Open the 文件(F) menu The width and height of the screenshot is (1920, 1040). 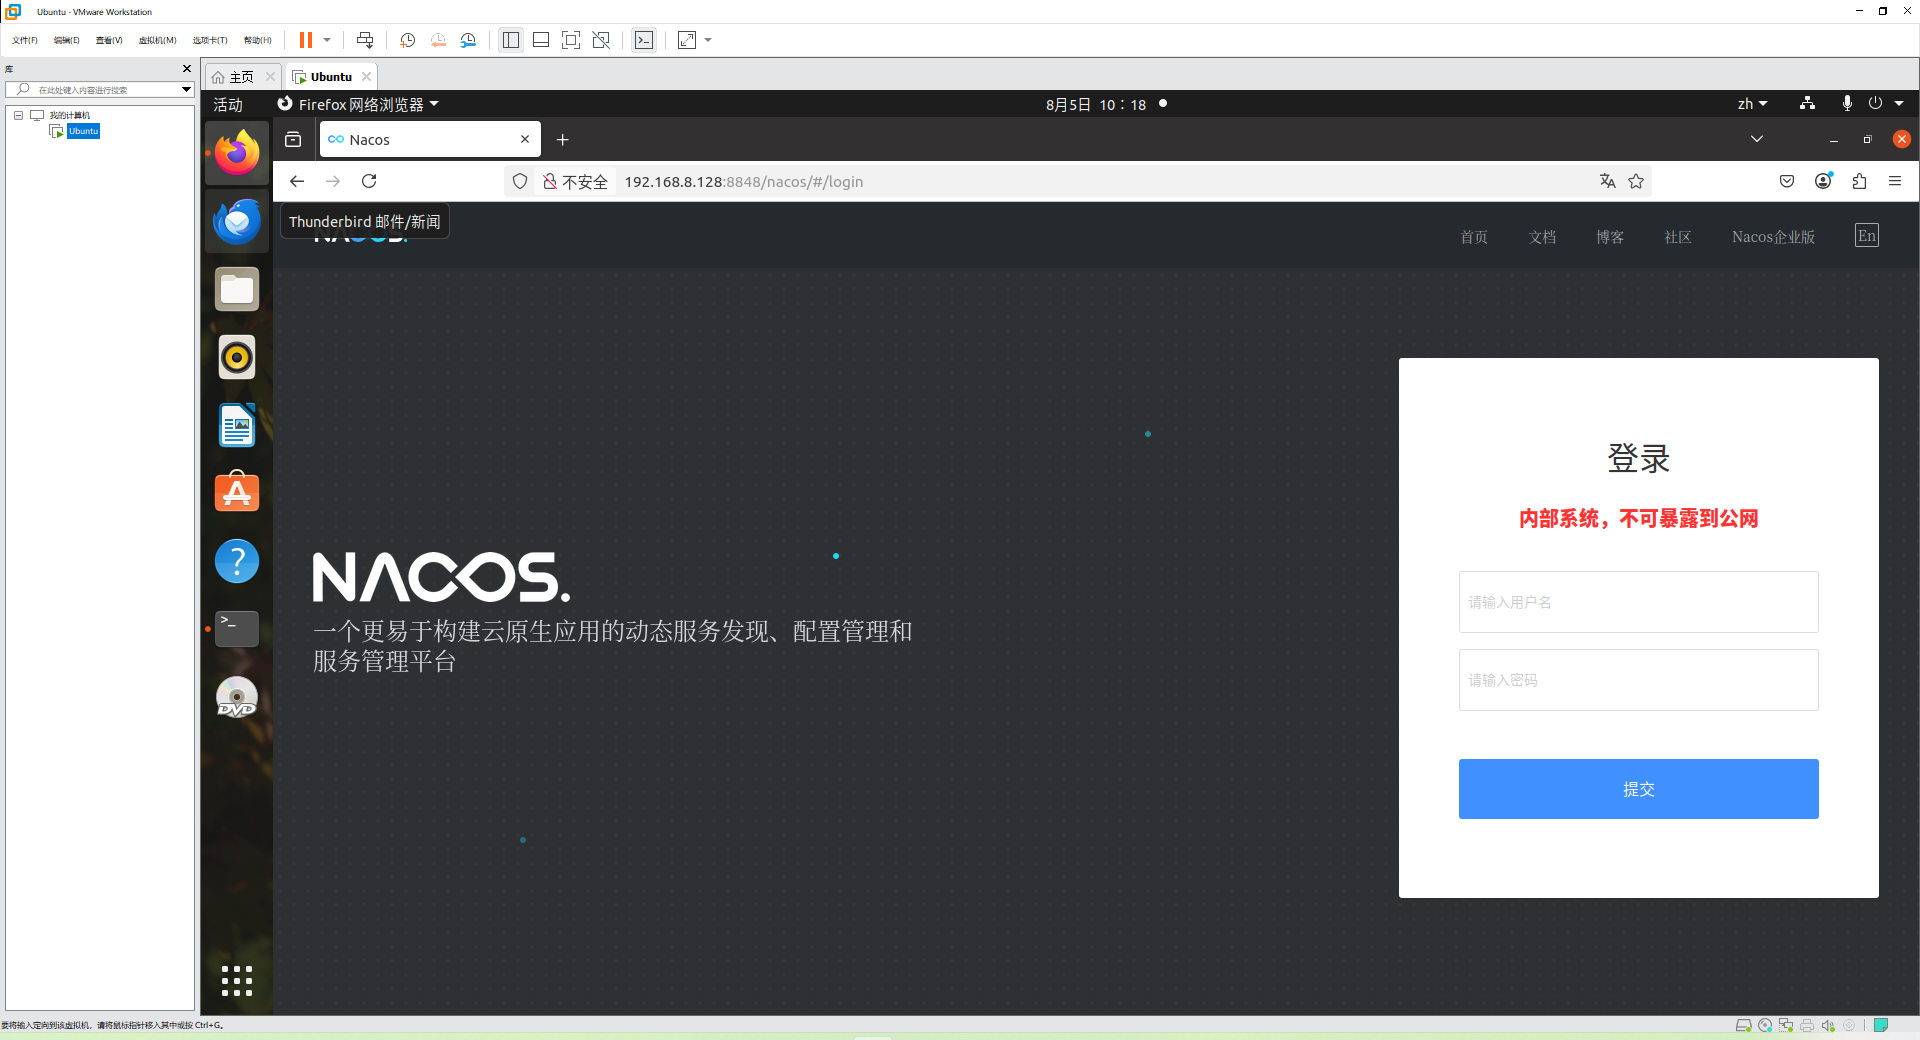[x=24, y=40]
